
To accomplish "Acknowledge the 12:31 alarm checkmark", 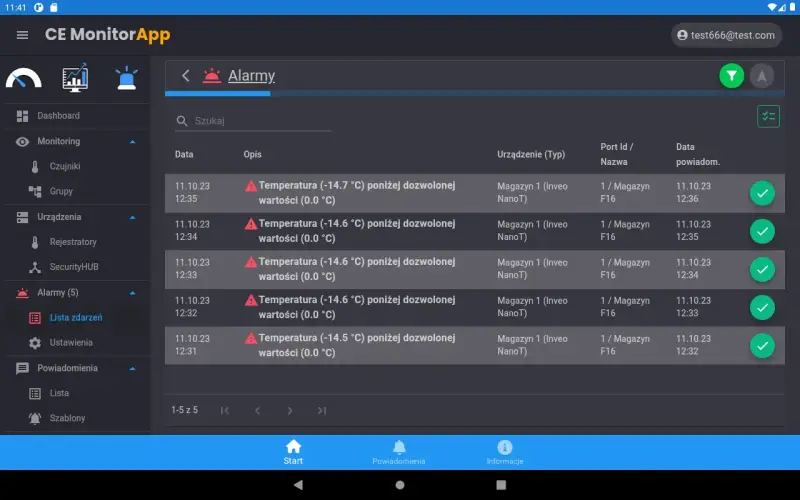I will [762, 346].
